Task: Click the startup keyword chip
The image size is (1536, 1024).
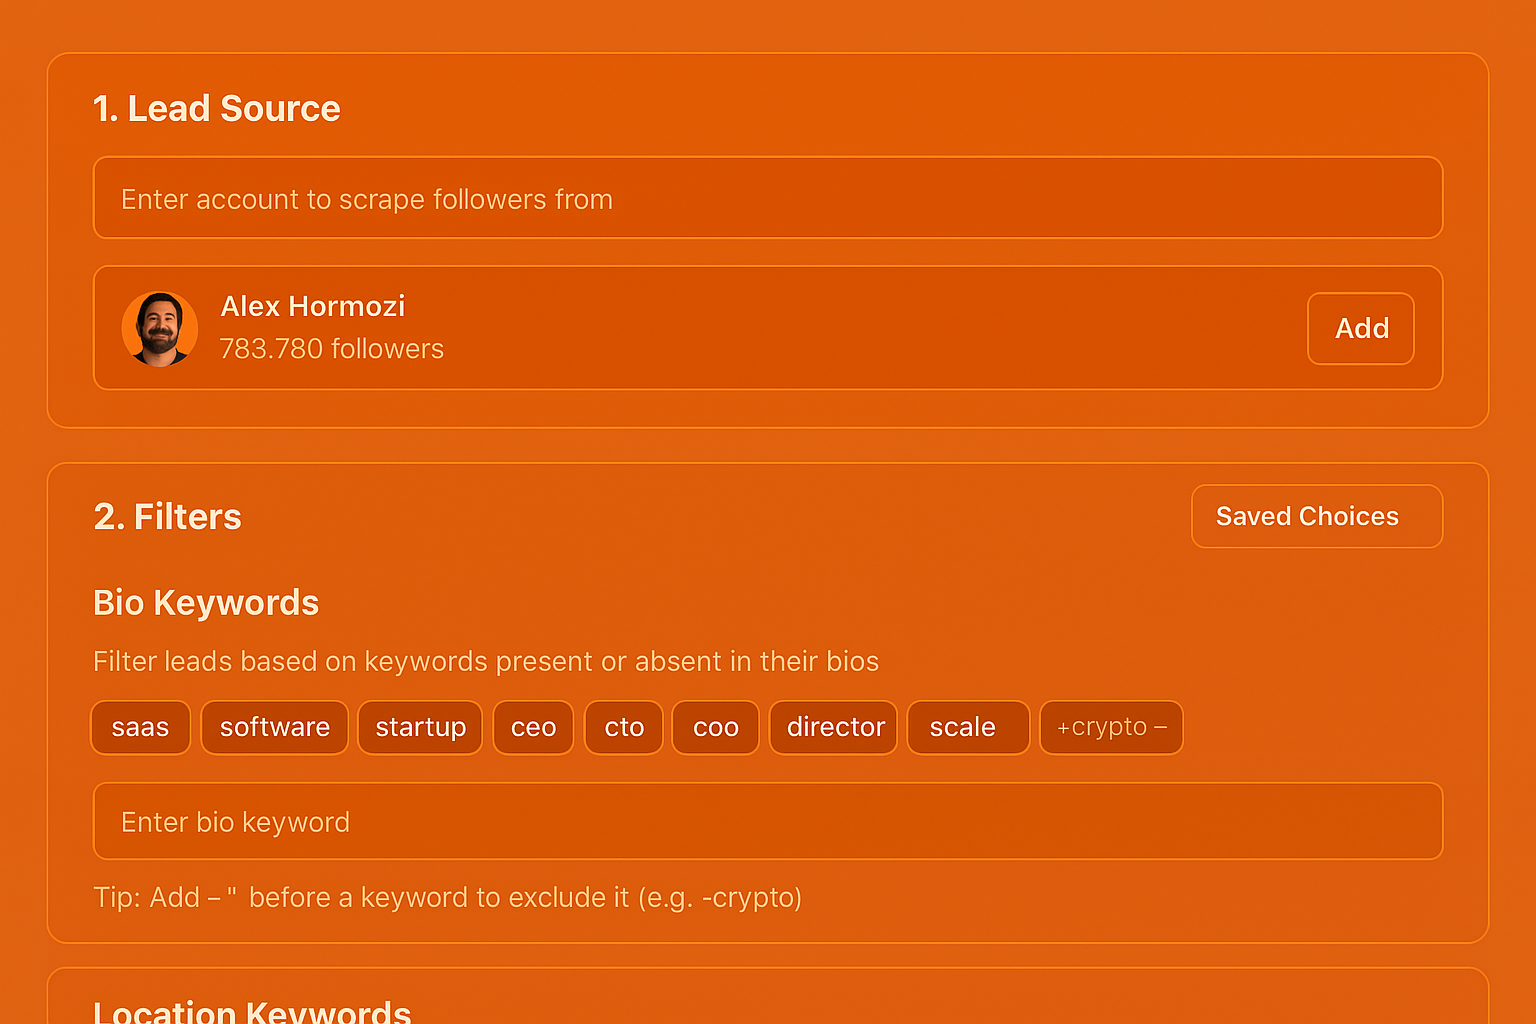Action: coord(420,727)
